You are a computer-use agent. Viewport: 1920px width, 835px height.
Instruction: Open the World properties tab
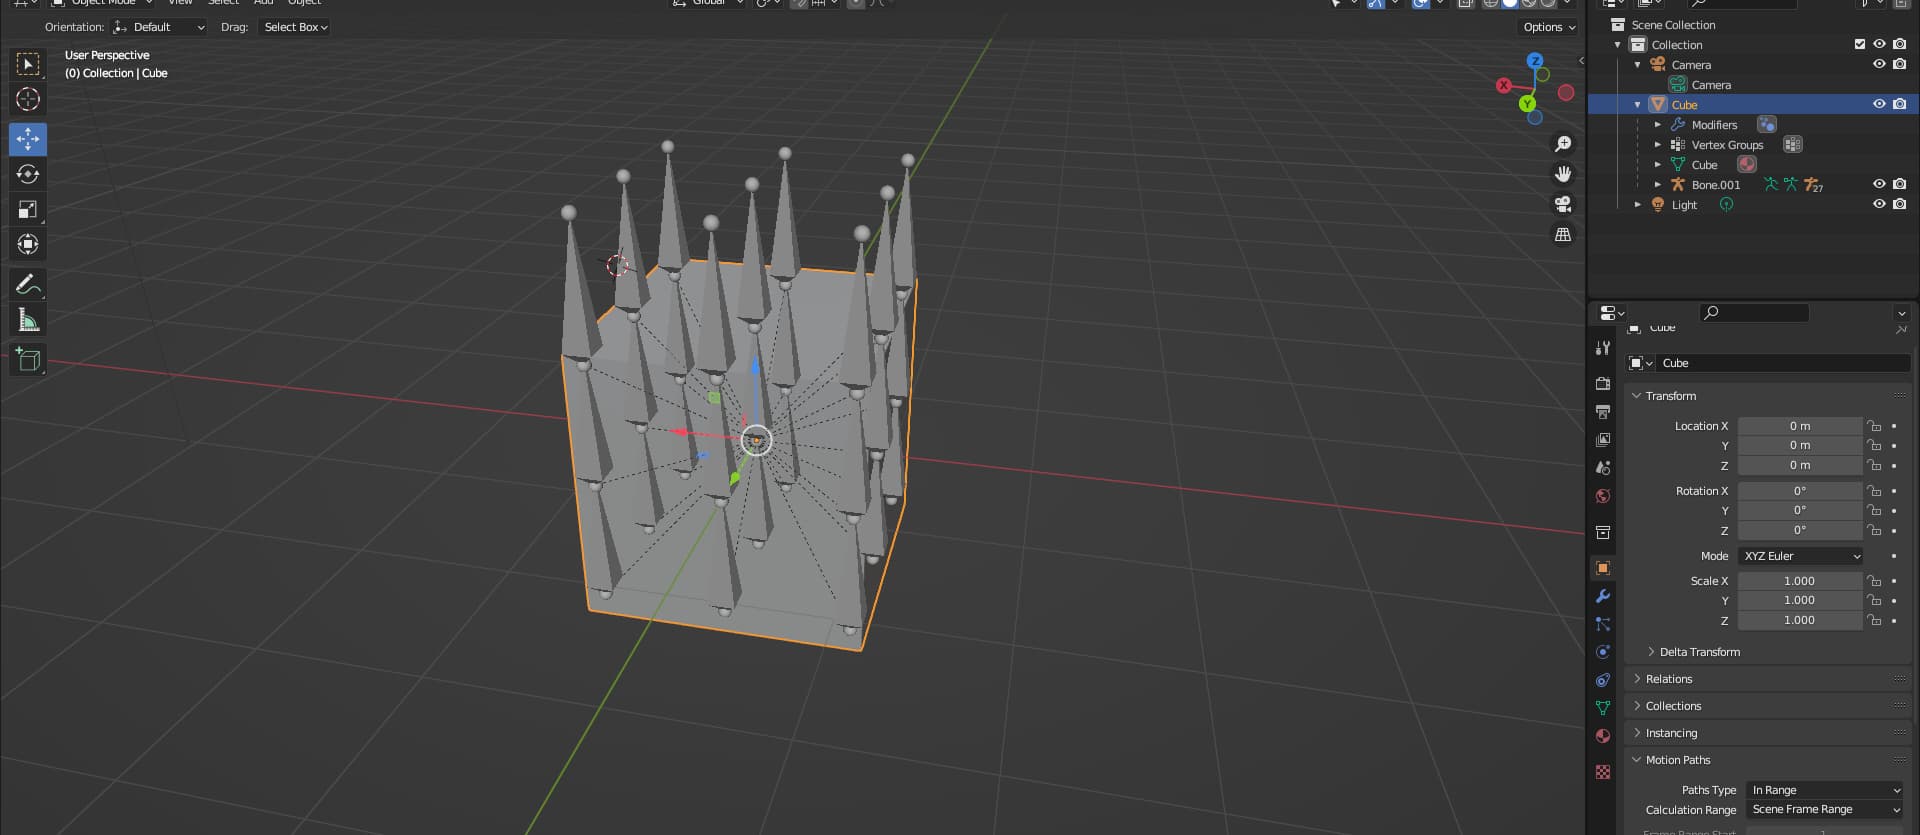(x=1603, y=496)
